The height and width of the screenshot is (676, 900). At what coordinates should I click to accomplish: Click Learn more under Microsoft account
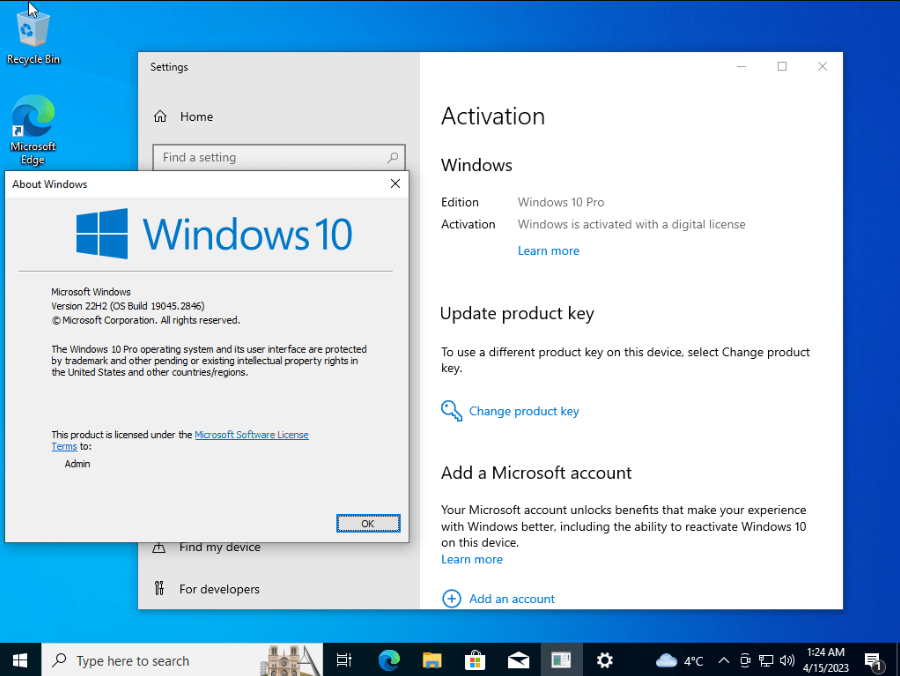tap(472, 559)
